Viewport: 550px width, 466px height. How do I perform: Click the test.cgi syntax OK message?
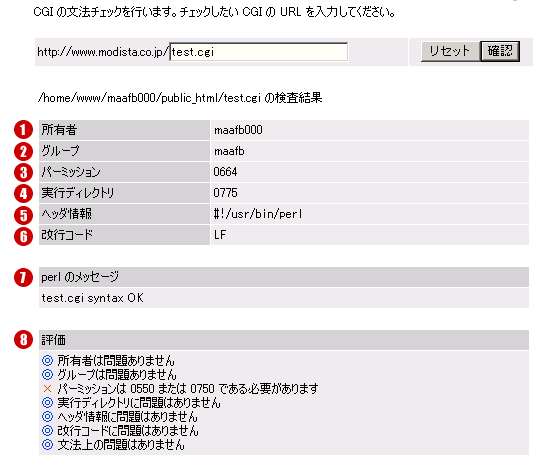(93, 298)
